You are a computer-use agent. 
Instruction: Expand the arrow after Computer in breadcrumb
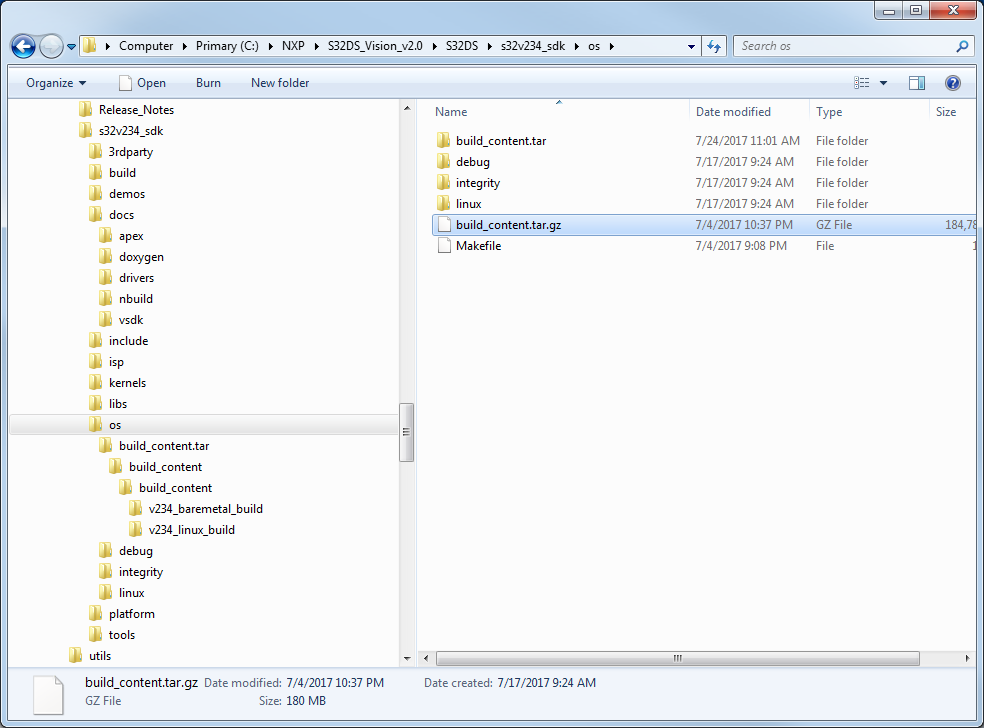(184, 46)
